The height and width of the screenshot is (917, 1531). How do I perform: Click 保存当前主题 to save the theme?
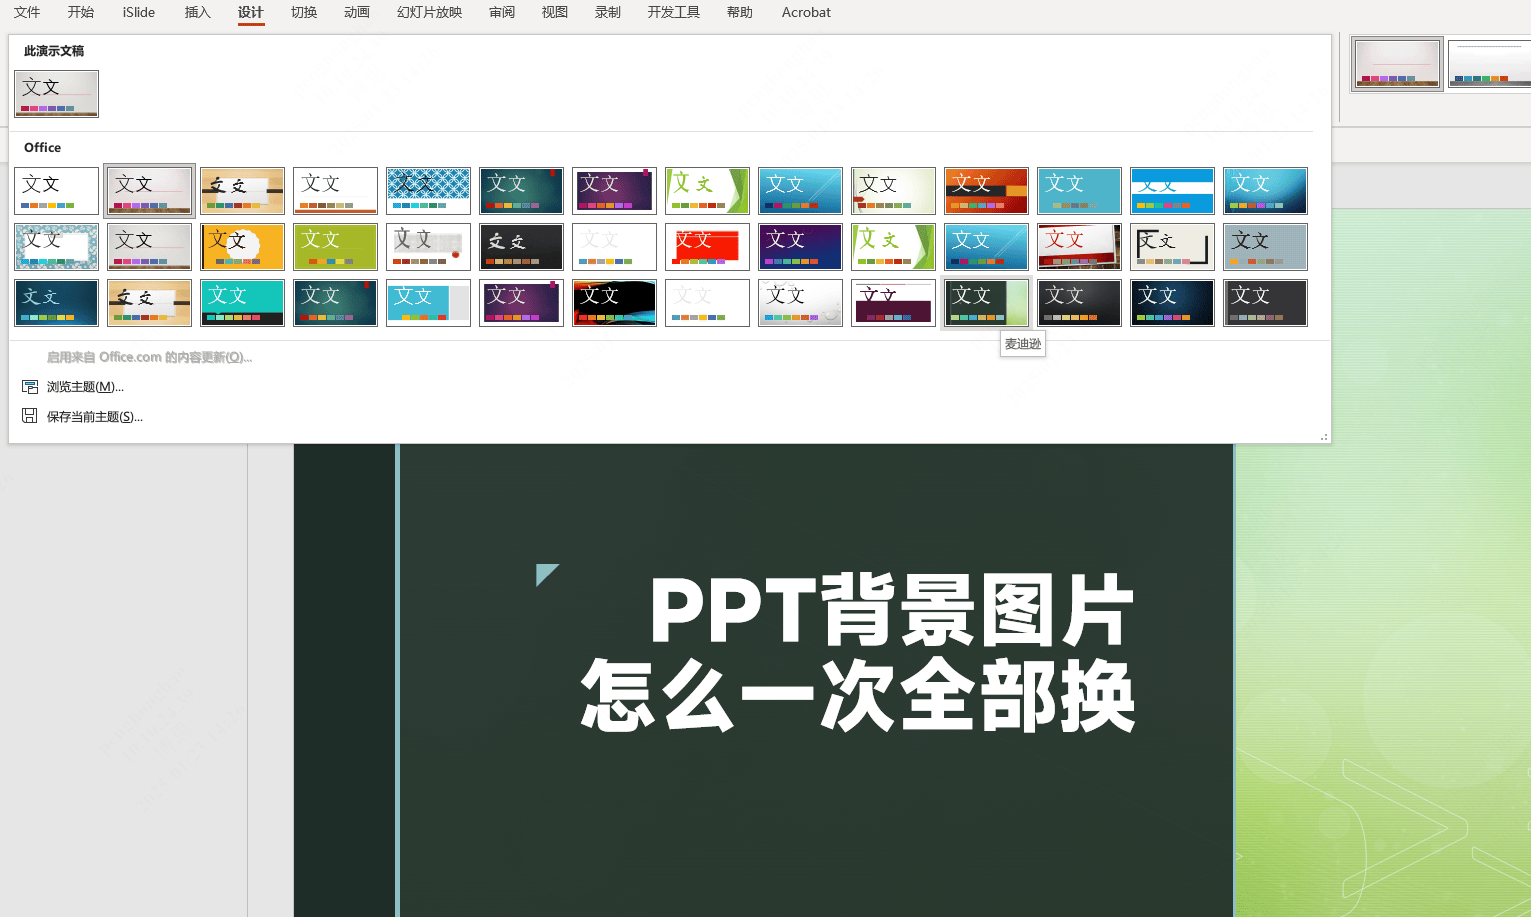[x=93, y=416]
